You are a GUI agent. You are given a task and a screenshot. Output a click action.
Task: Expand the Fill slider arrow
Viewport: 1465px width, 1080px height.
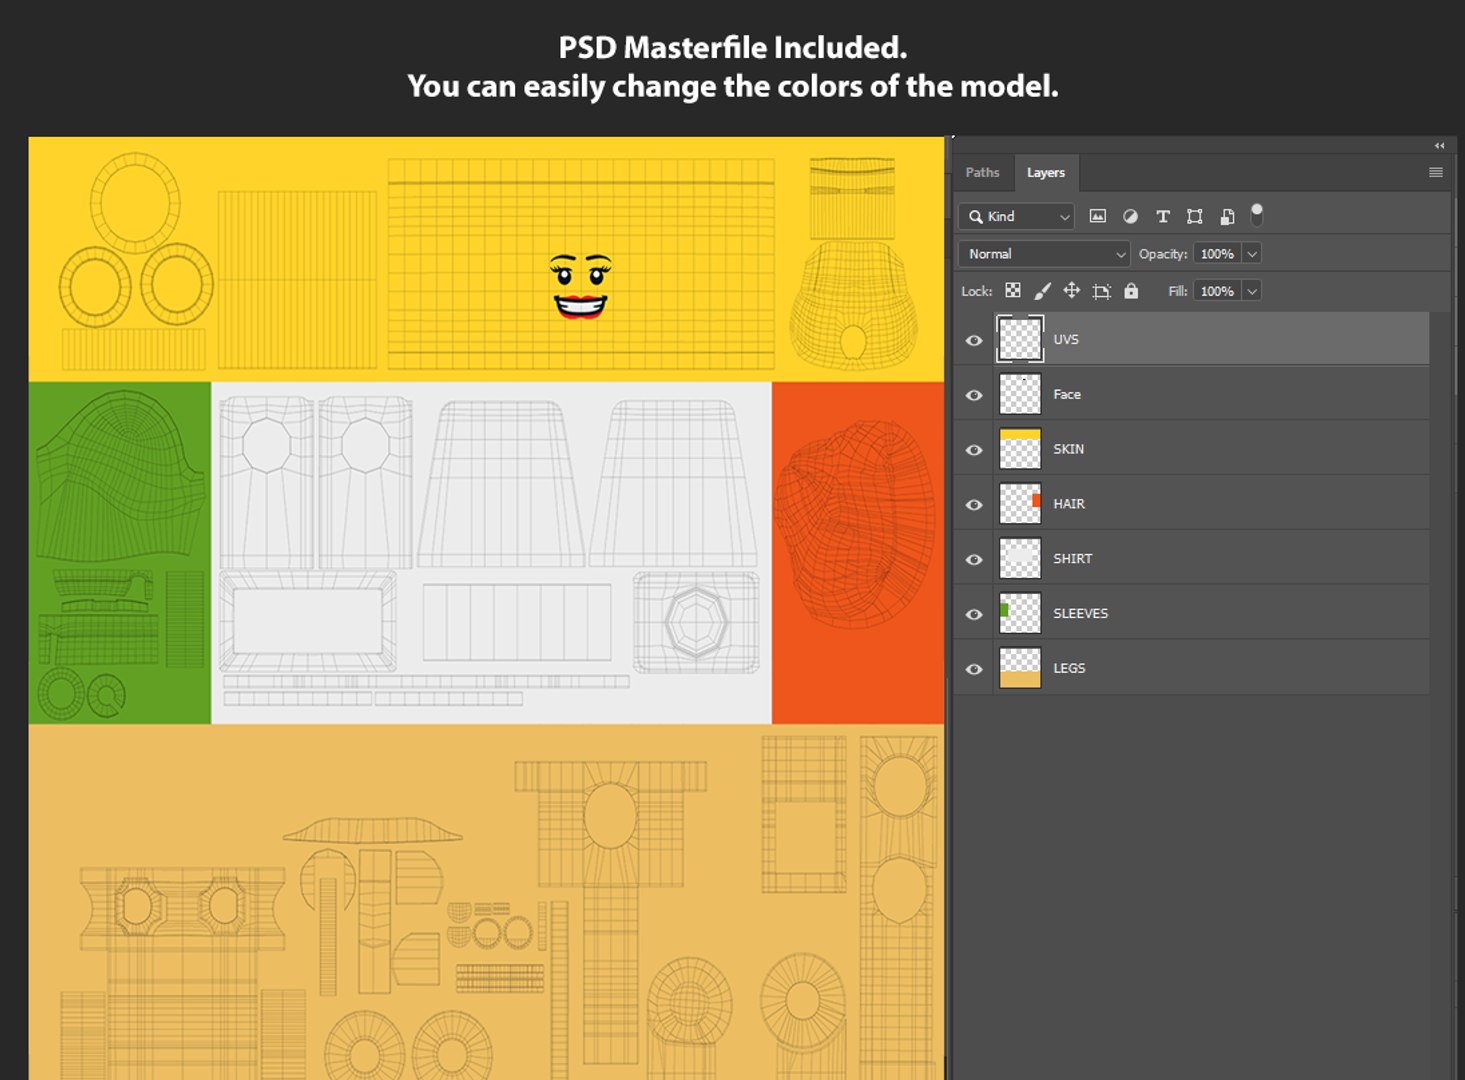[1252, 291]
